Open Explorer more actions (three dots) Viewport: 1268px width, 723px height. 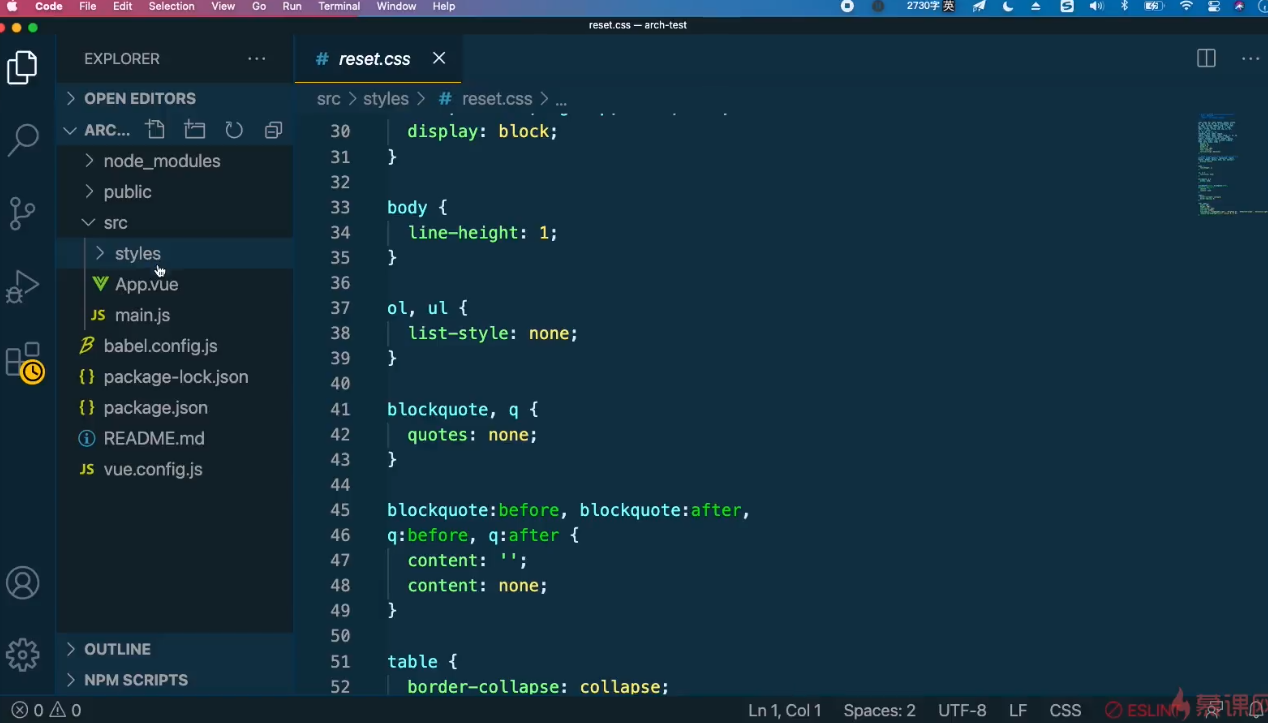(x=257, y=59)
